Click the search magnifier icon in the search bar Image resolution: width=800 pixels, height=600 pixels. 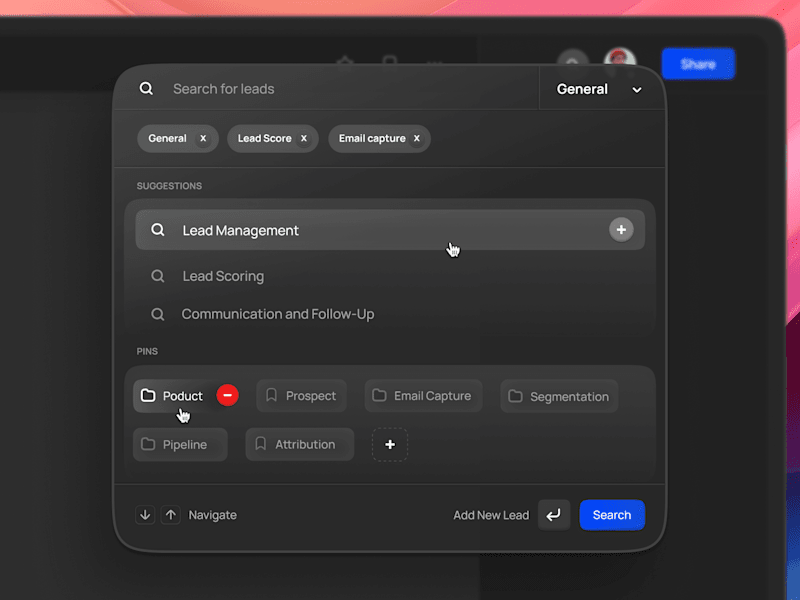(x=146, y=89)
